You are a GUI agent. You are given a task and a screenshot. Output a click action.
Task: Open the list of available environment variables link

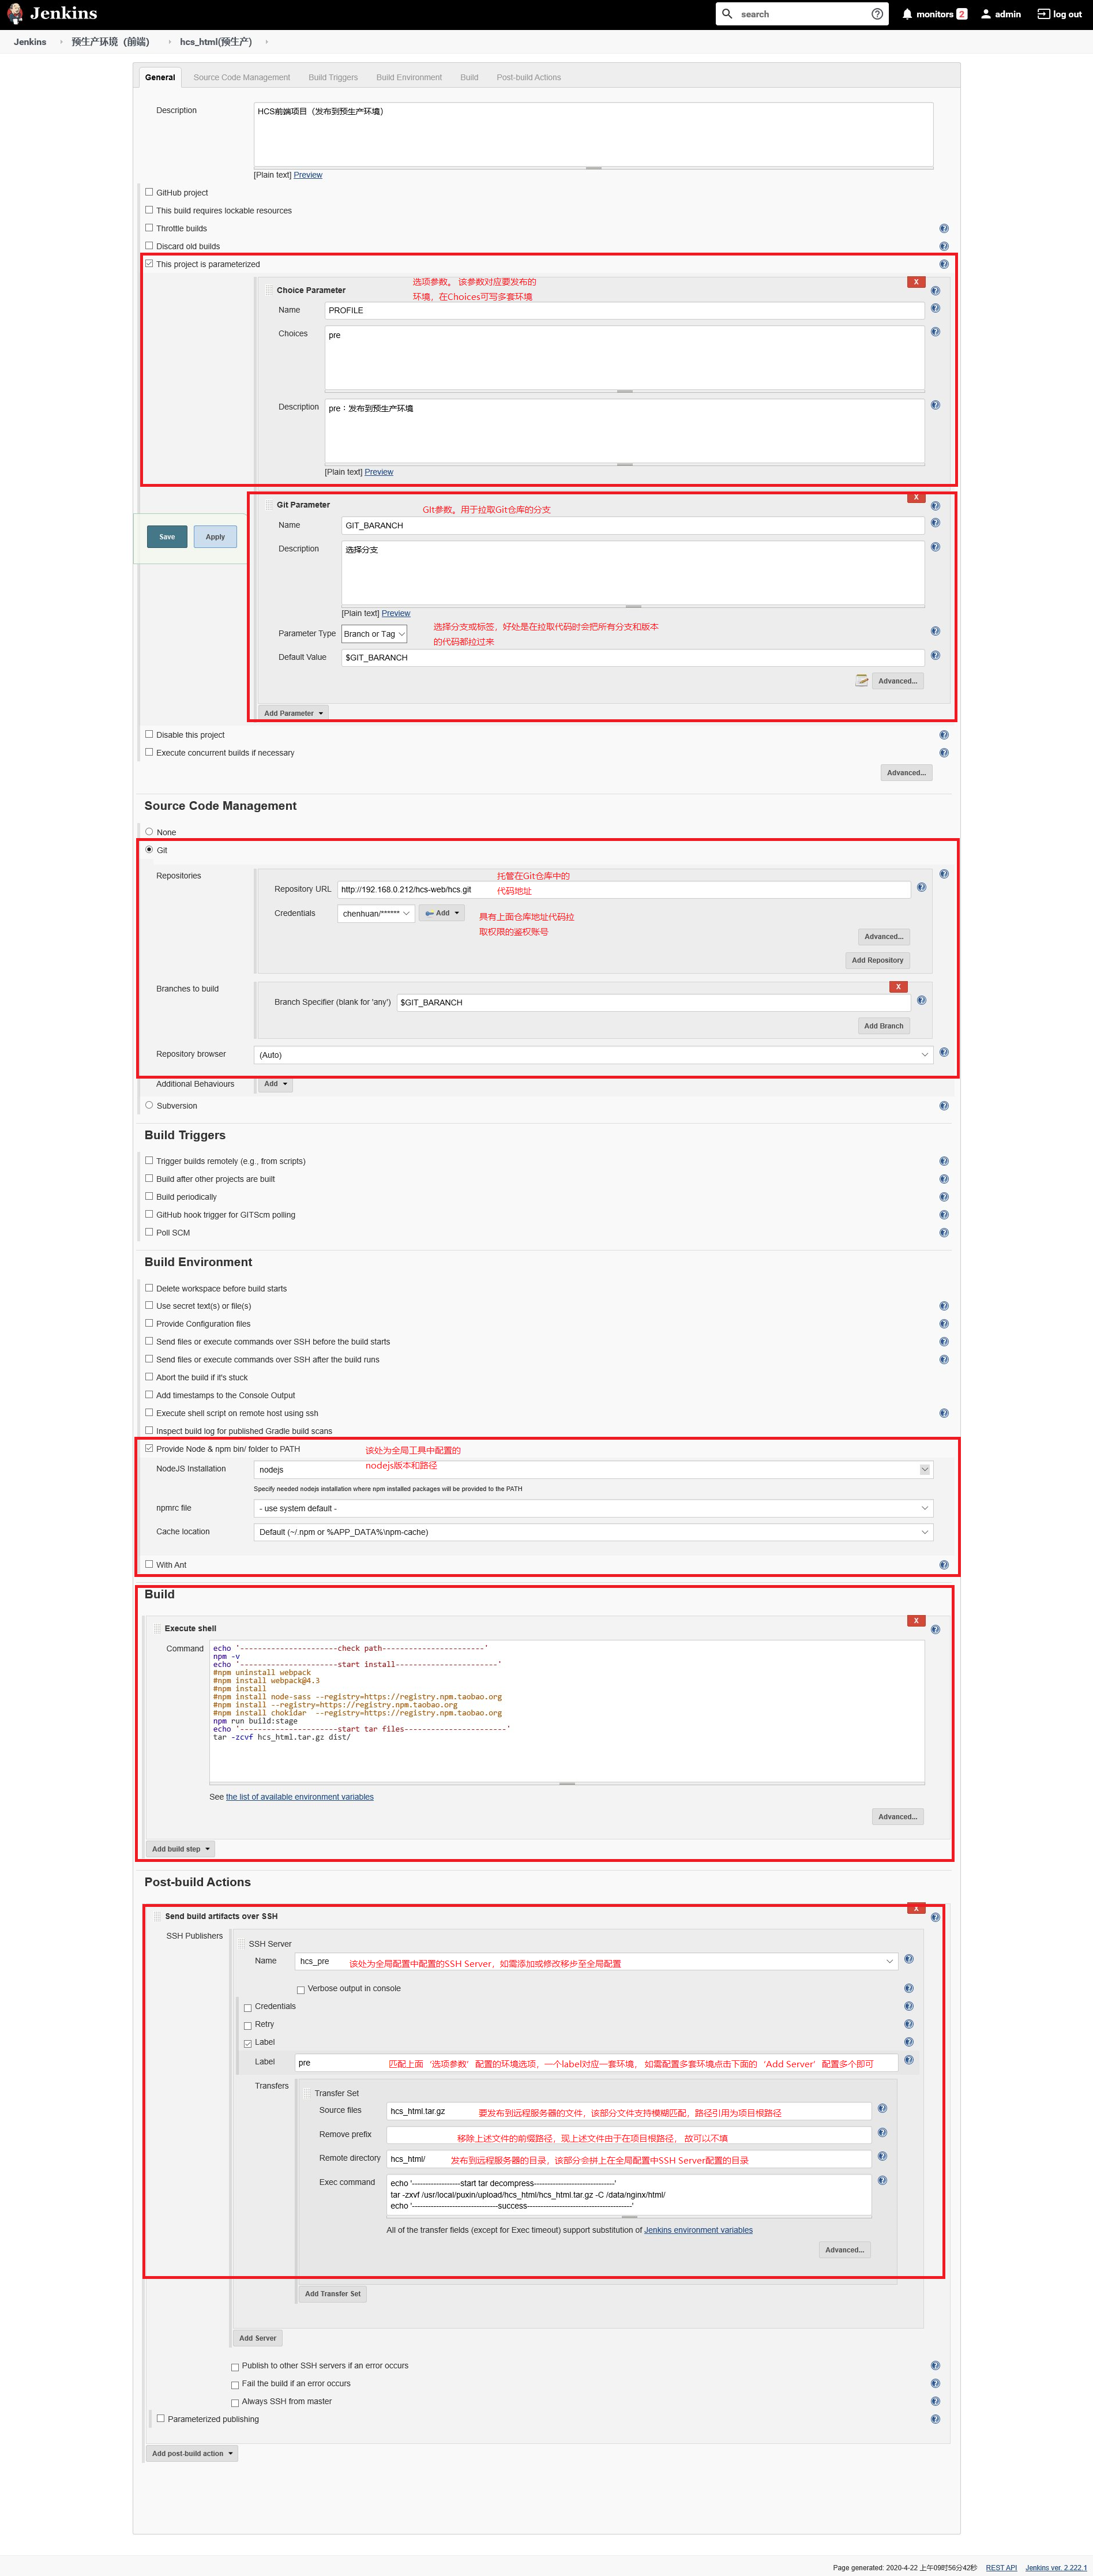point(299,1797)
